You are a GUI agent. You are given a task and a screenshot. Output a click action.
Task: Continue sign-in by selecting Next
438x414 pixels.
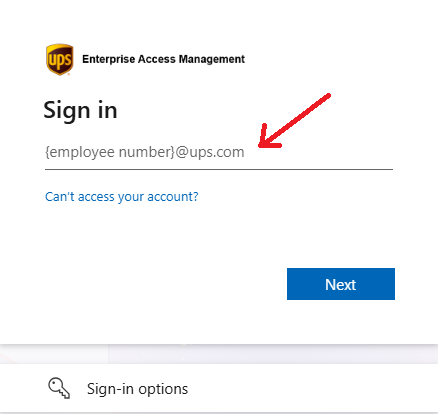coord(341,284)
